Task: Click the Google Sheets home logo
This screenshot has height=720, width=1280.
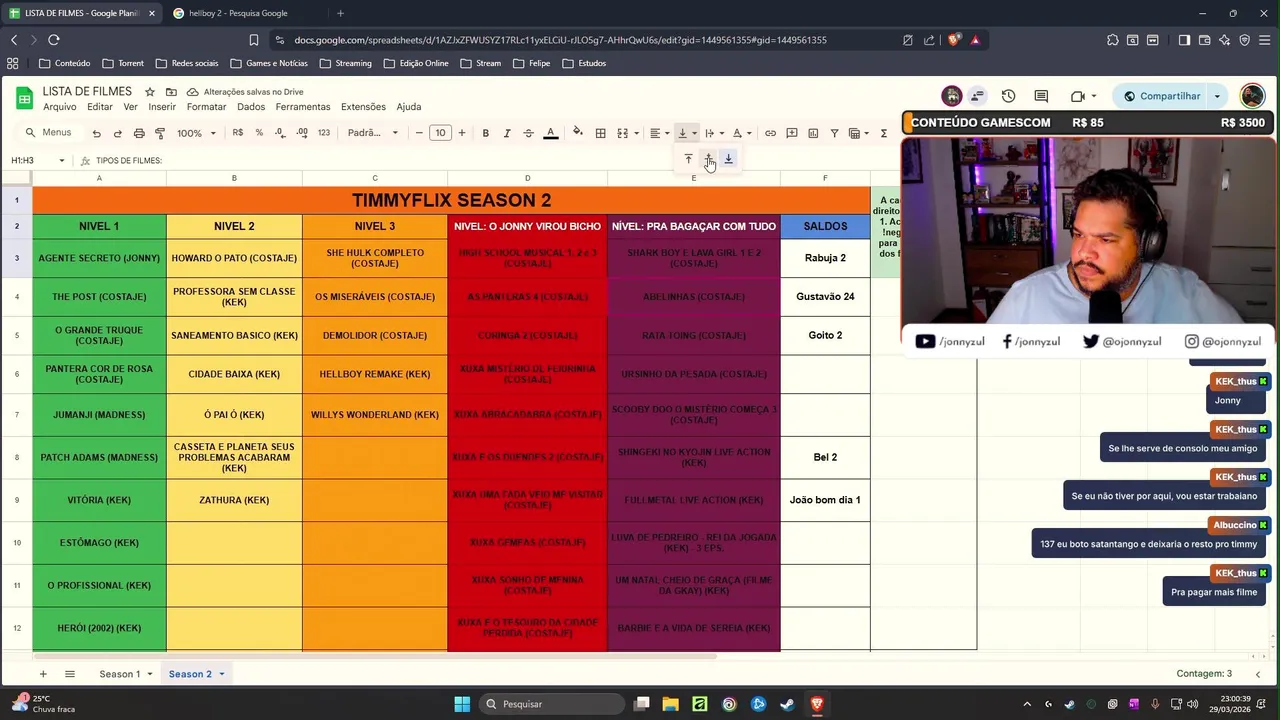Action: coord(24,97)
